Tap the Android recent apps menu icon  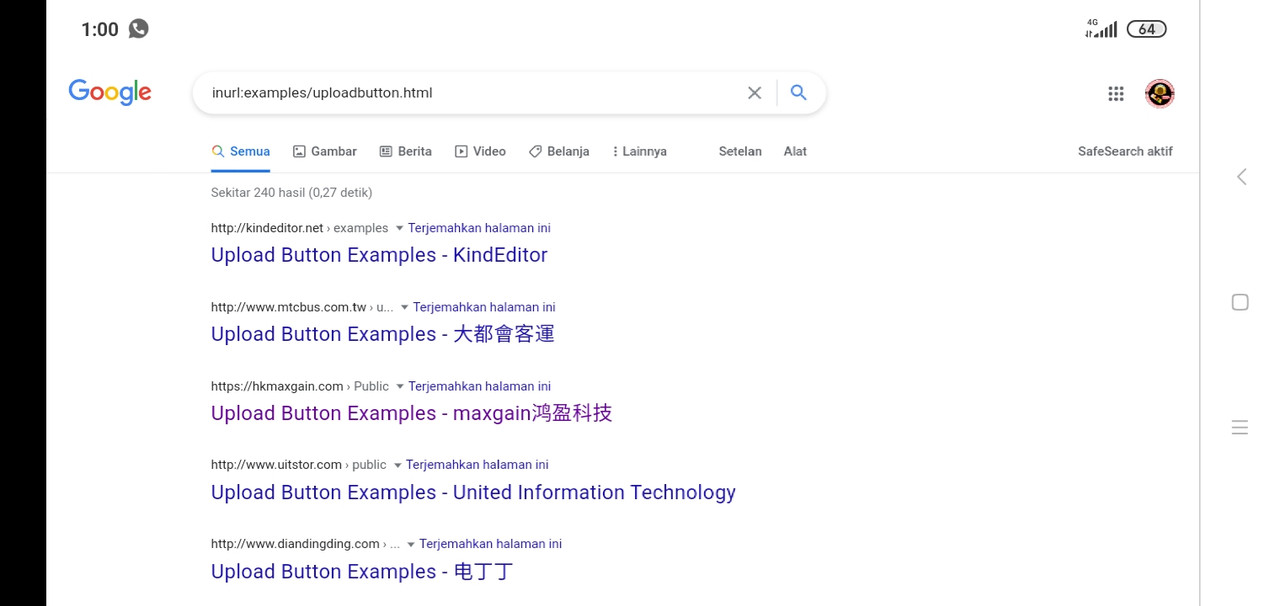pyautogui.click(x=1240, y=427)
